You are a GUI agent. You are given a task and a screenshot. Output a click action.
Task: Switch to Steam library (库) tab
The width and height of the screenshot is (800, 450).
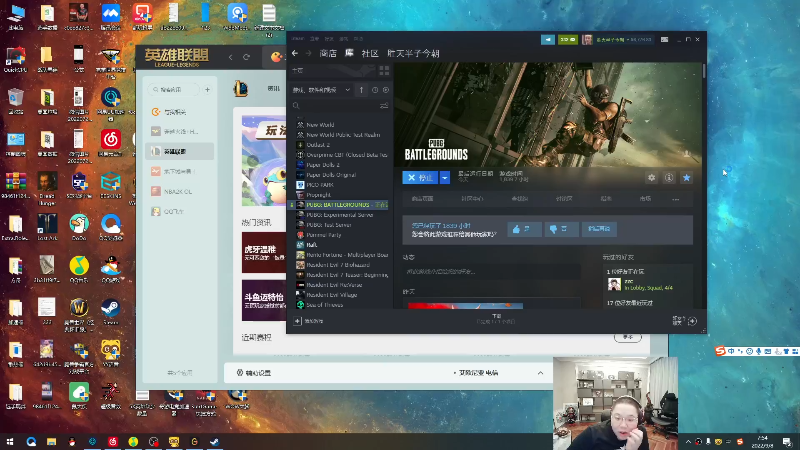[349, 53]
